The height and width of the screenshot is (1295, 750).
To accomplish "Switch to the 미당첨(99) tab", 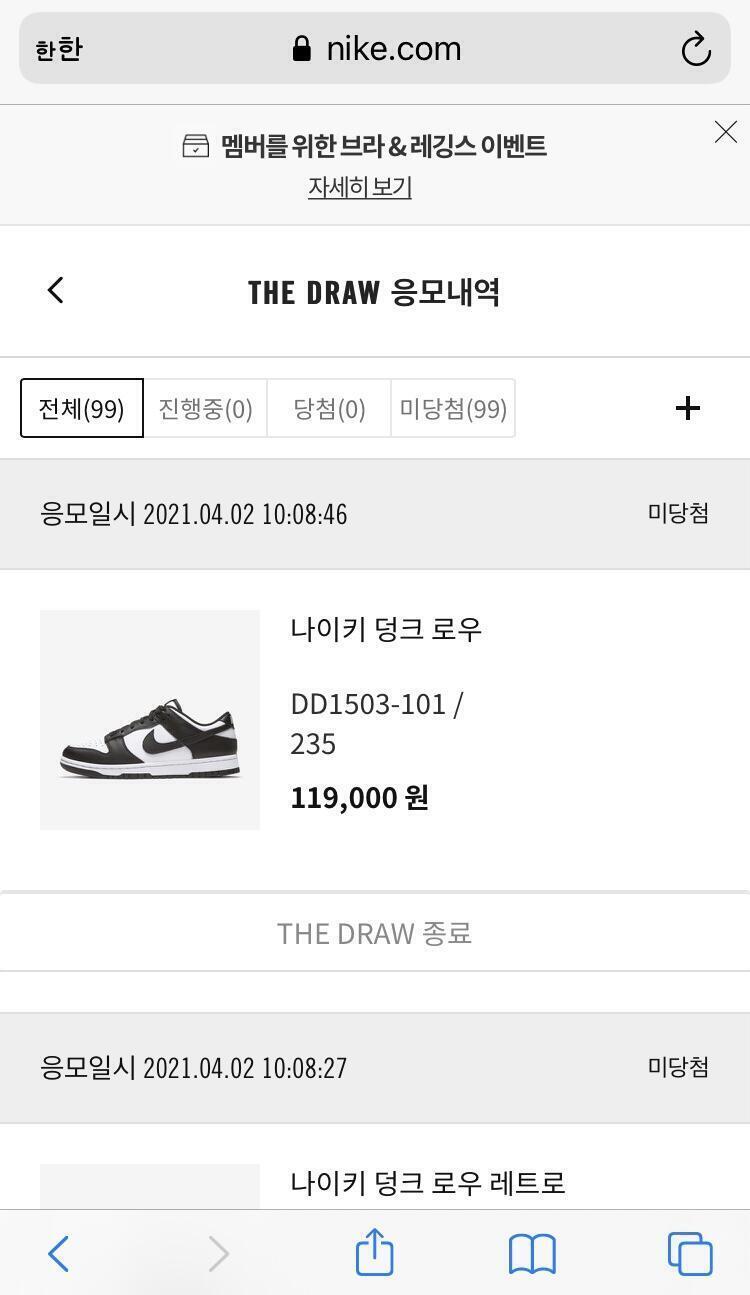I will (453, 408).
